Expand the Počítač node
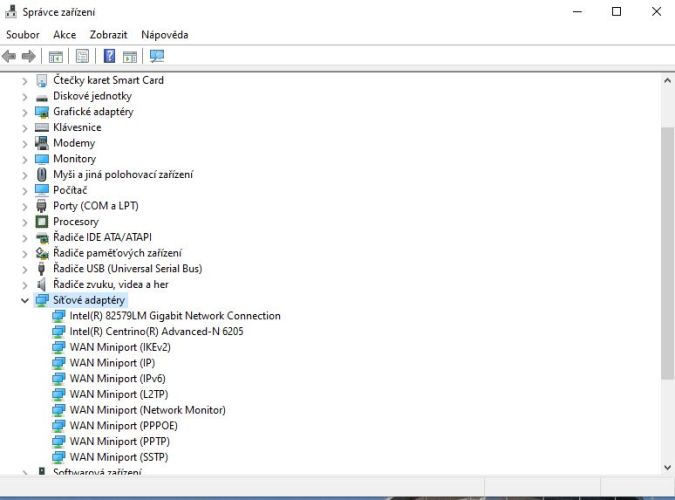Image resolution: width=675 pixels, height=500 pixels. [x=25, y=191]
